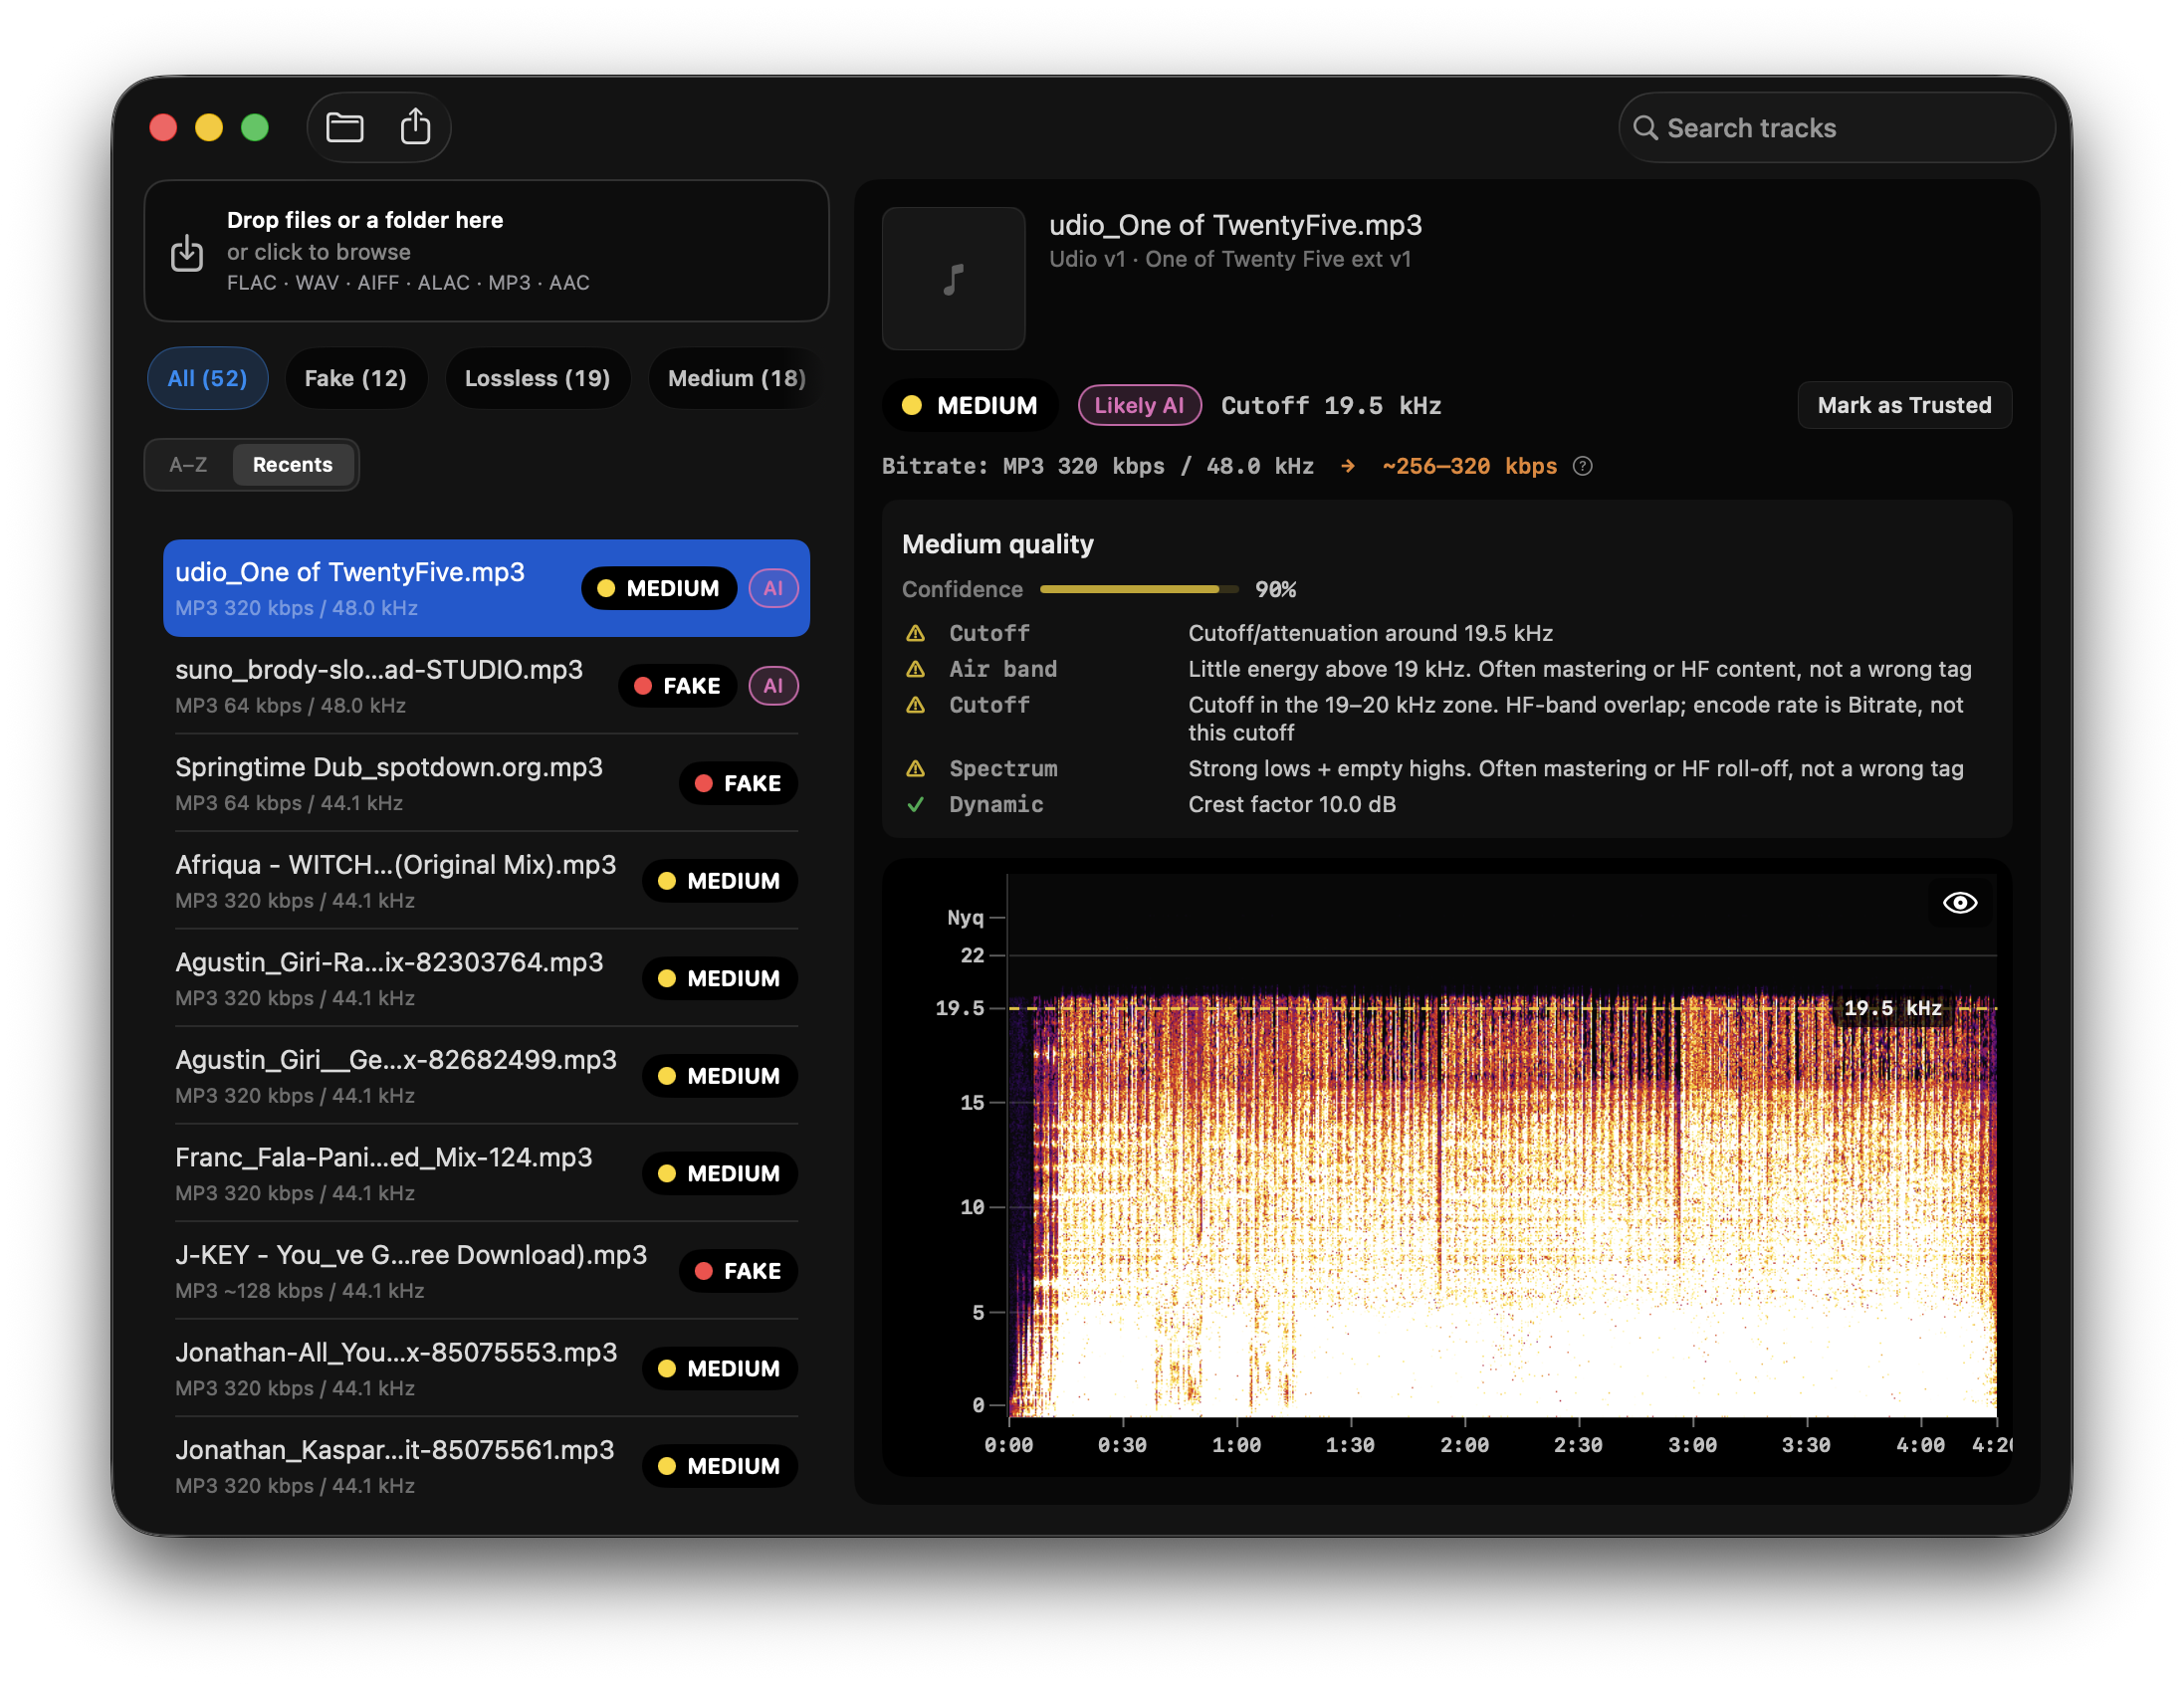
Task: Select the Medium (18) filter tab
Action: (x=736, y=378)
